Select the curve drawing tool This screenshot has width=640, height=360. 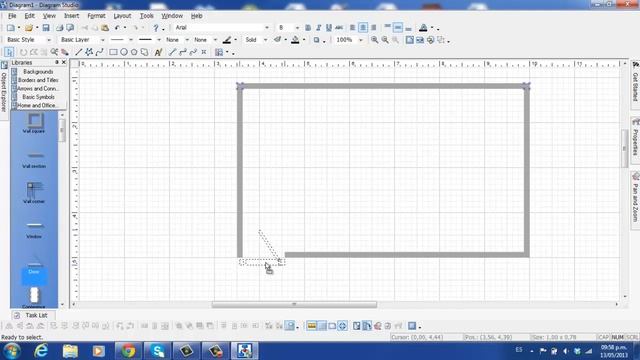coord(99,52)
